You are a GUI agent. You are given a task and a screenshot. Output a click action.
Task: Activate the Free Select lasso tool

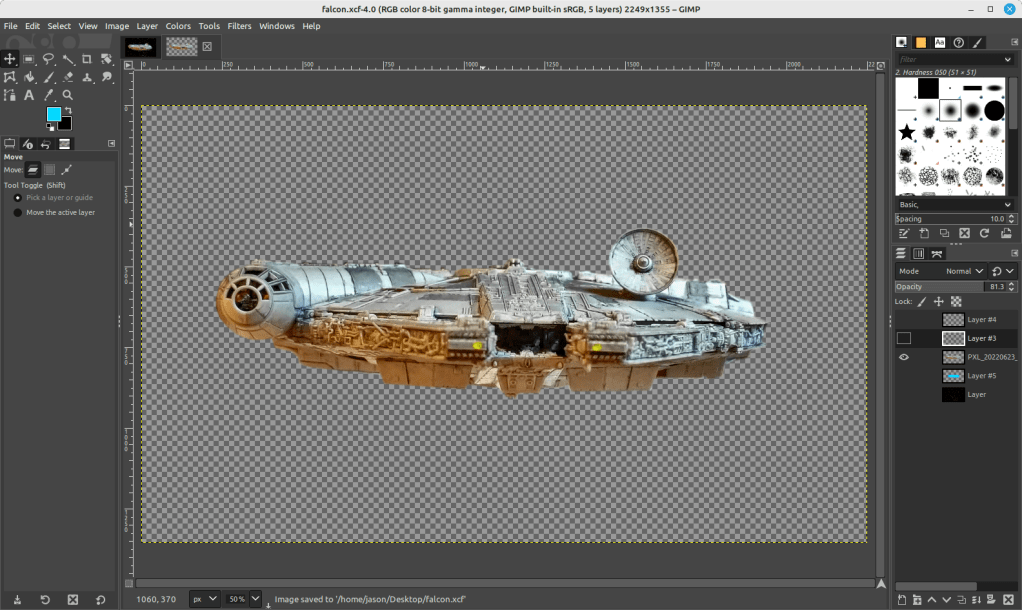coord(48,59)
